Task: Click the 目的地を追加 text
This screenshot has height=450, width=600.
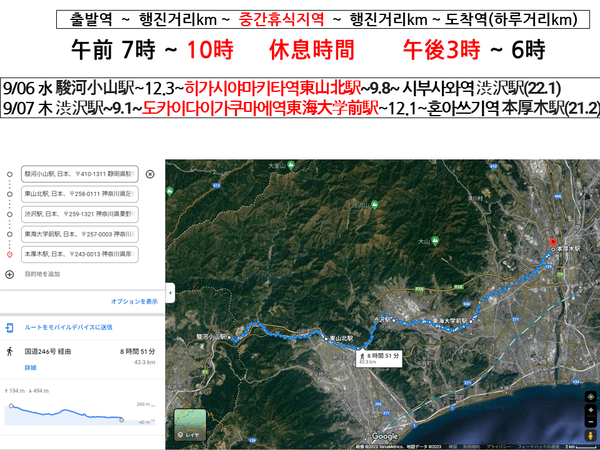Action: (42, 273)
